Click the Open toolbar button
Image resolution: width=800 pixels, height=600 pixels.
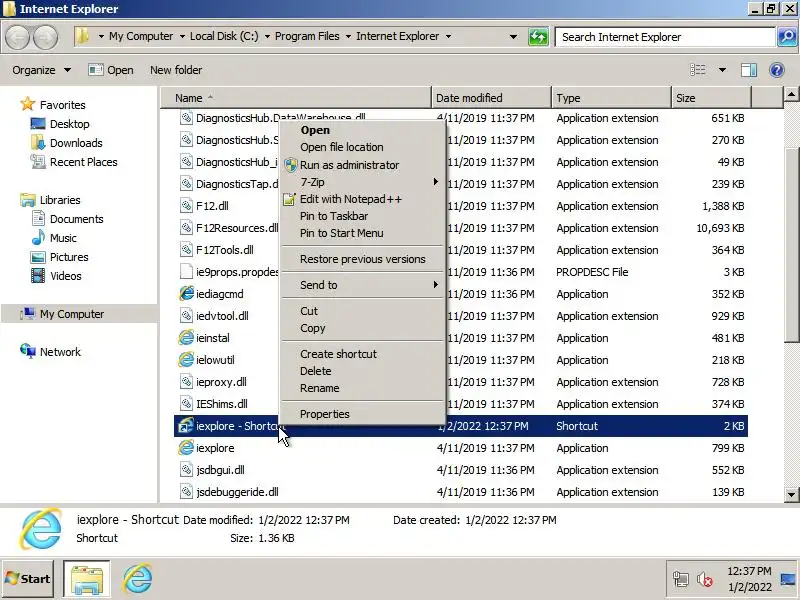click(x=111, y=70)
